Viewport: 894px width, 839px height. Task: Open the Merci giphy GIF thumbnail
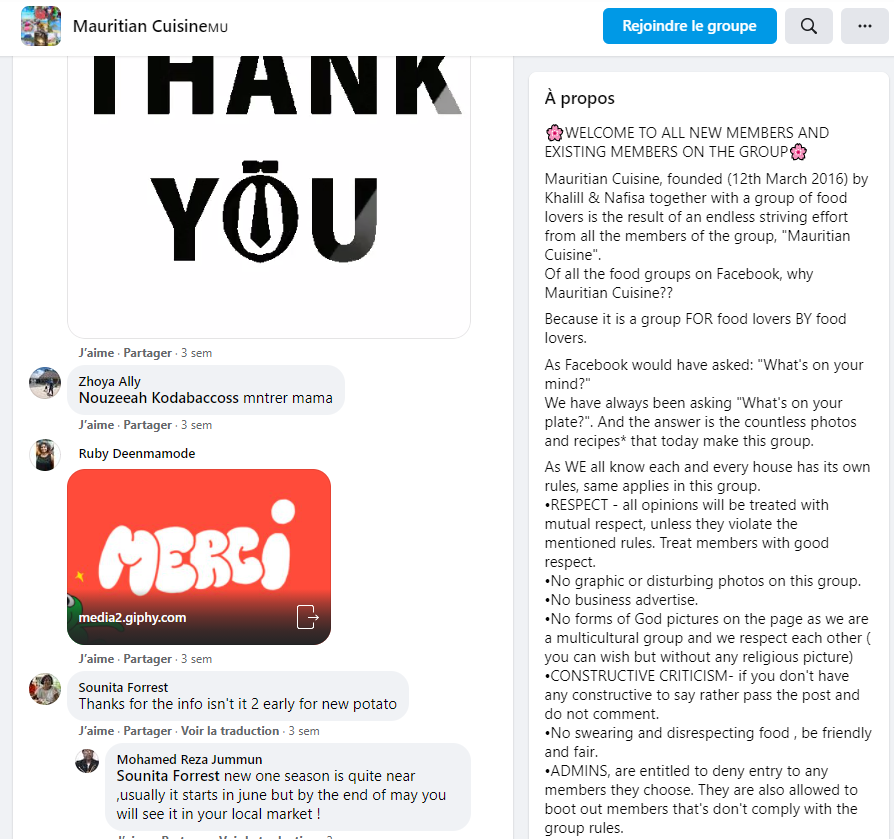click(x=199, y=557)
